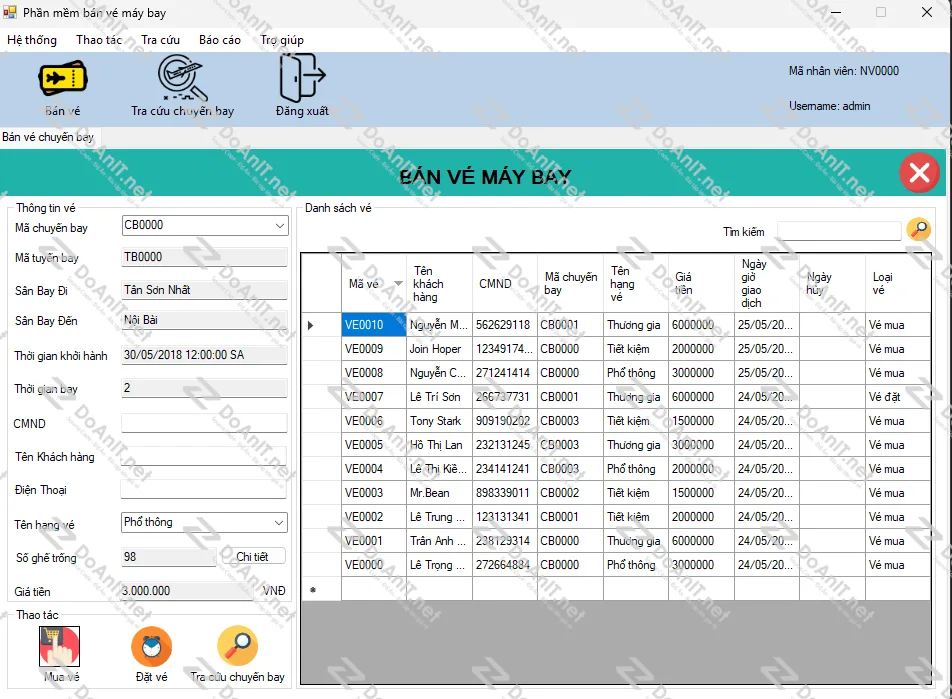Open the Báo cáo menu
The width and height of the screenshot is (952, 699).
pos(219,40)
